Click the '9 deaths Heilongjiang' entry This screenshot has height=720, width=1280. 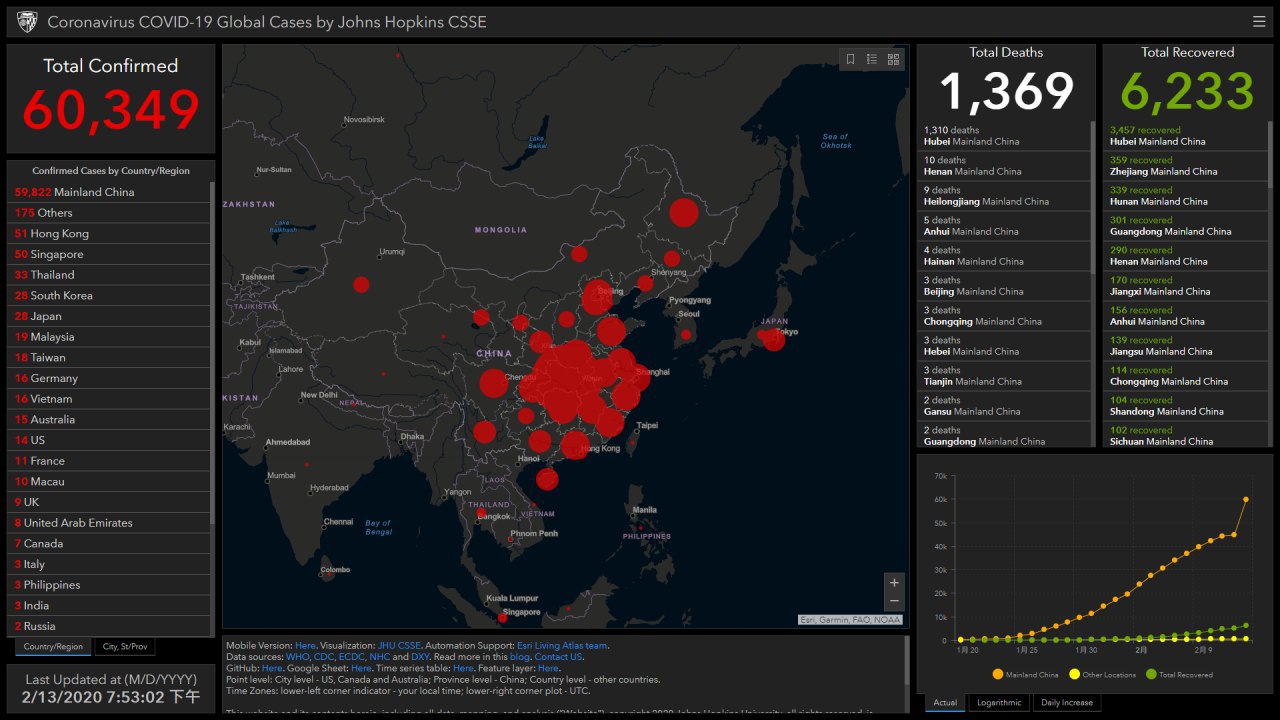1004,196
